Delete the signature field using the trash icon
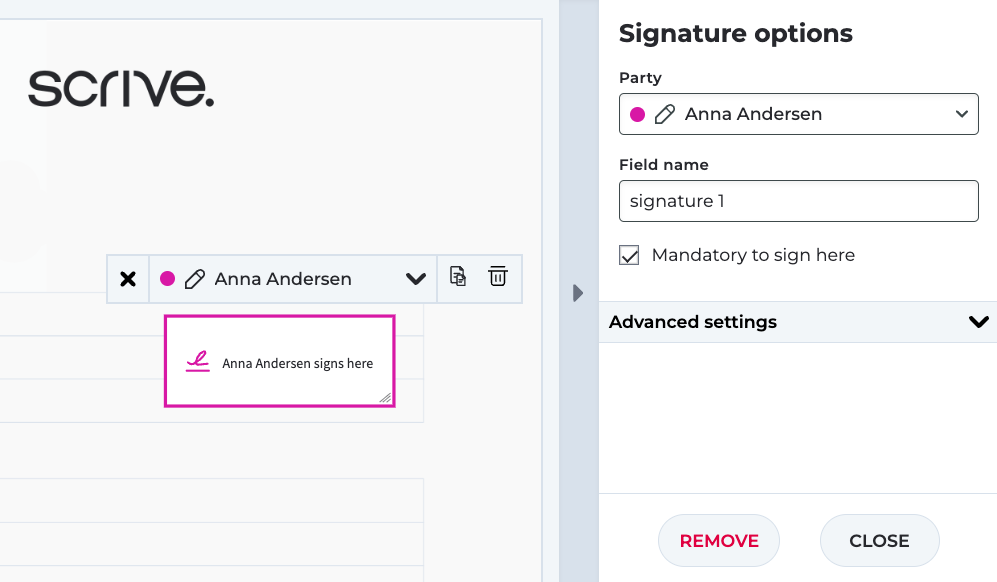 [x=497, y=277]
